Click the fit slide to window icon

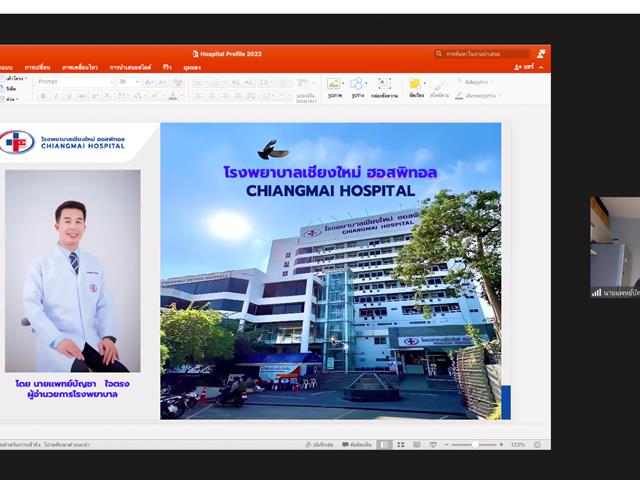click(537, 444)
